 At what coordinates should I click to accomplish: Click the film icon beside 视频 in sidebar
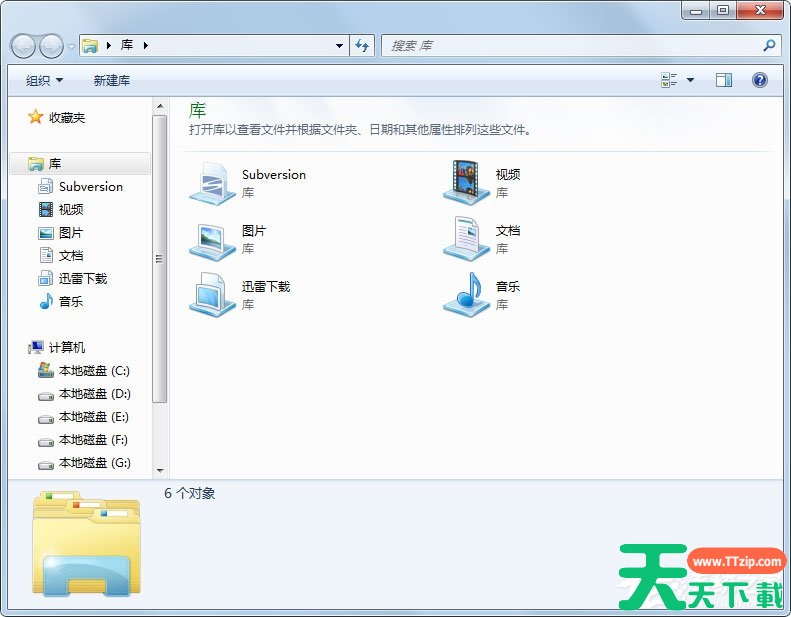pyautogui.click(x=46, y=209)
